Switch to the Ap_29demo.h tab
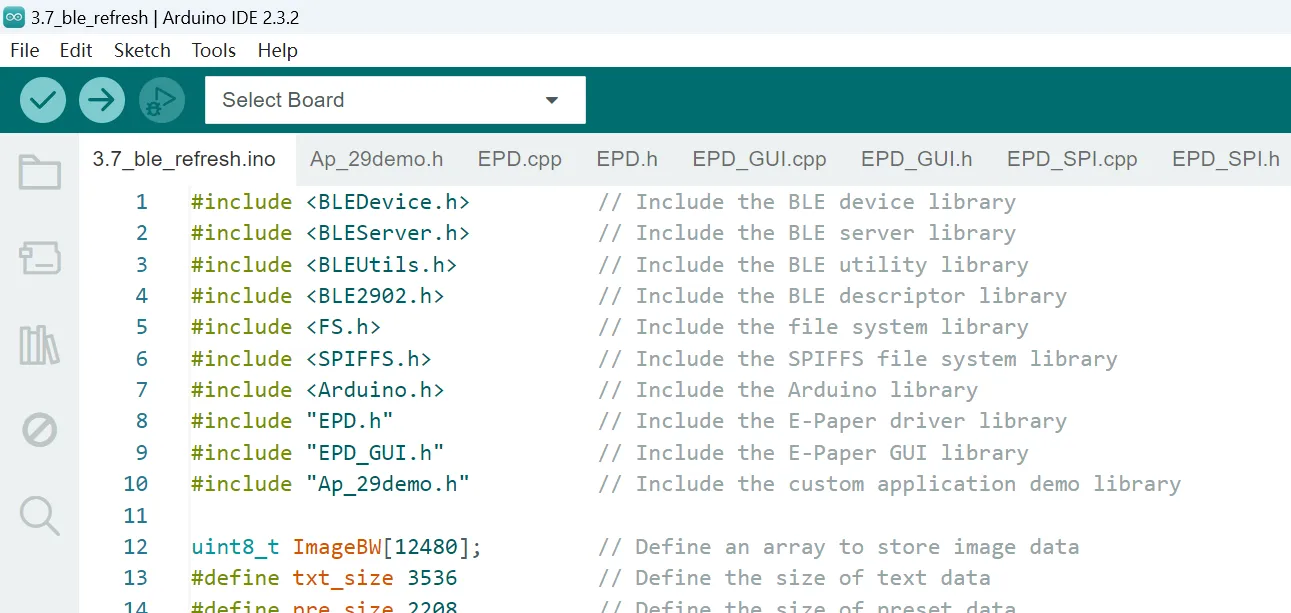 click(377, 159)
